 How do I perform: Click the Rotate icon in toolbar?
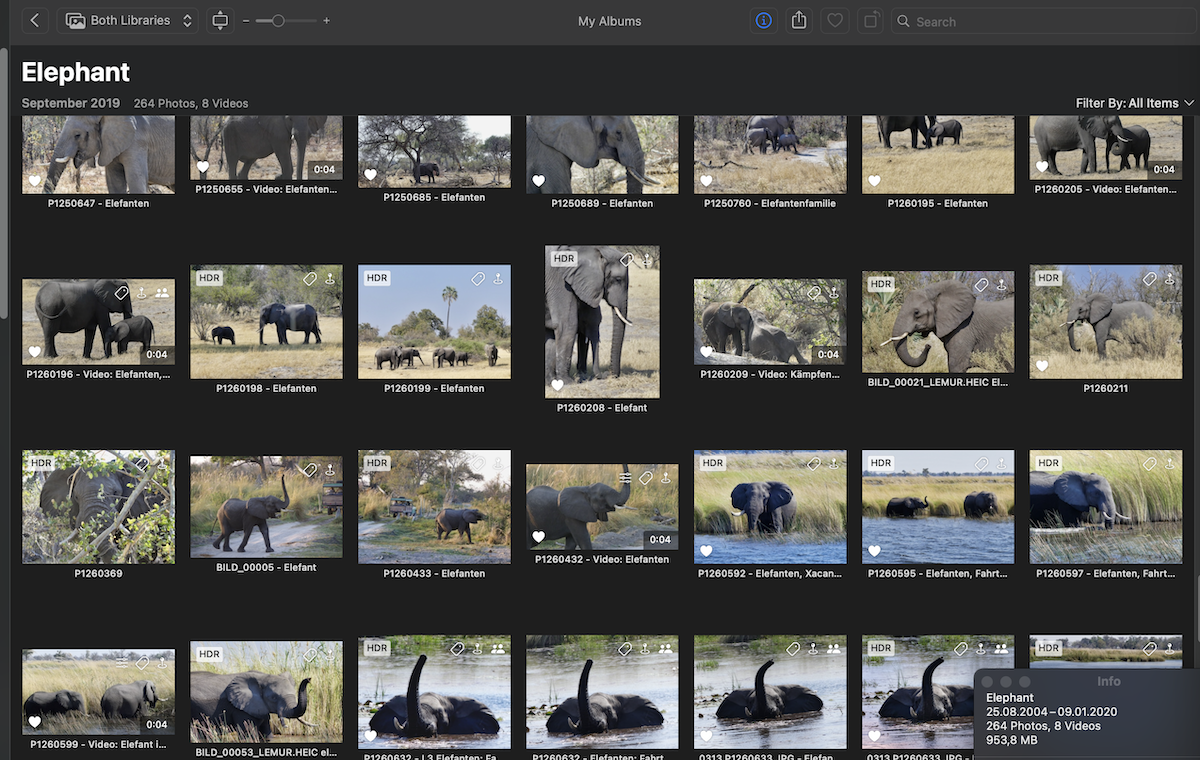(869, 20)
